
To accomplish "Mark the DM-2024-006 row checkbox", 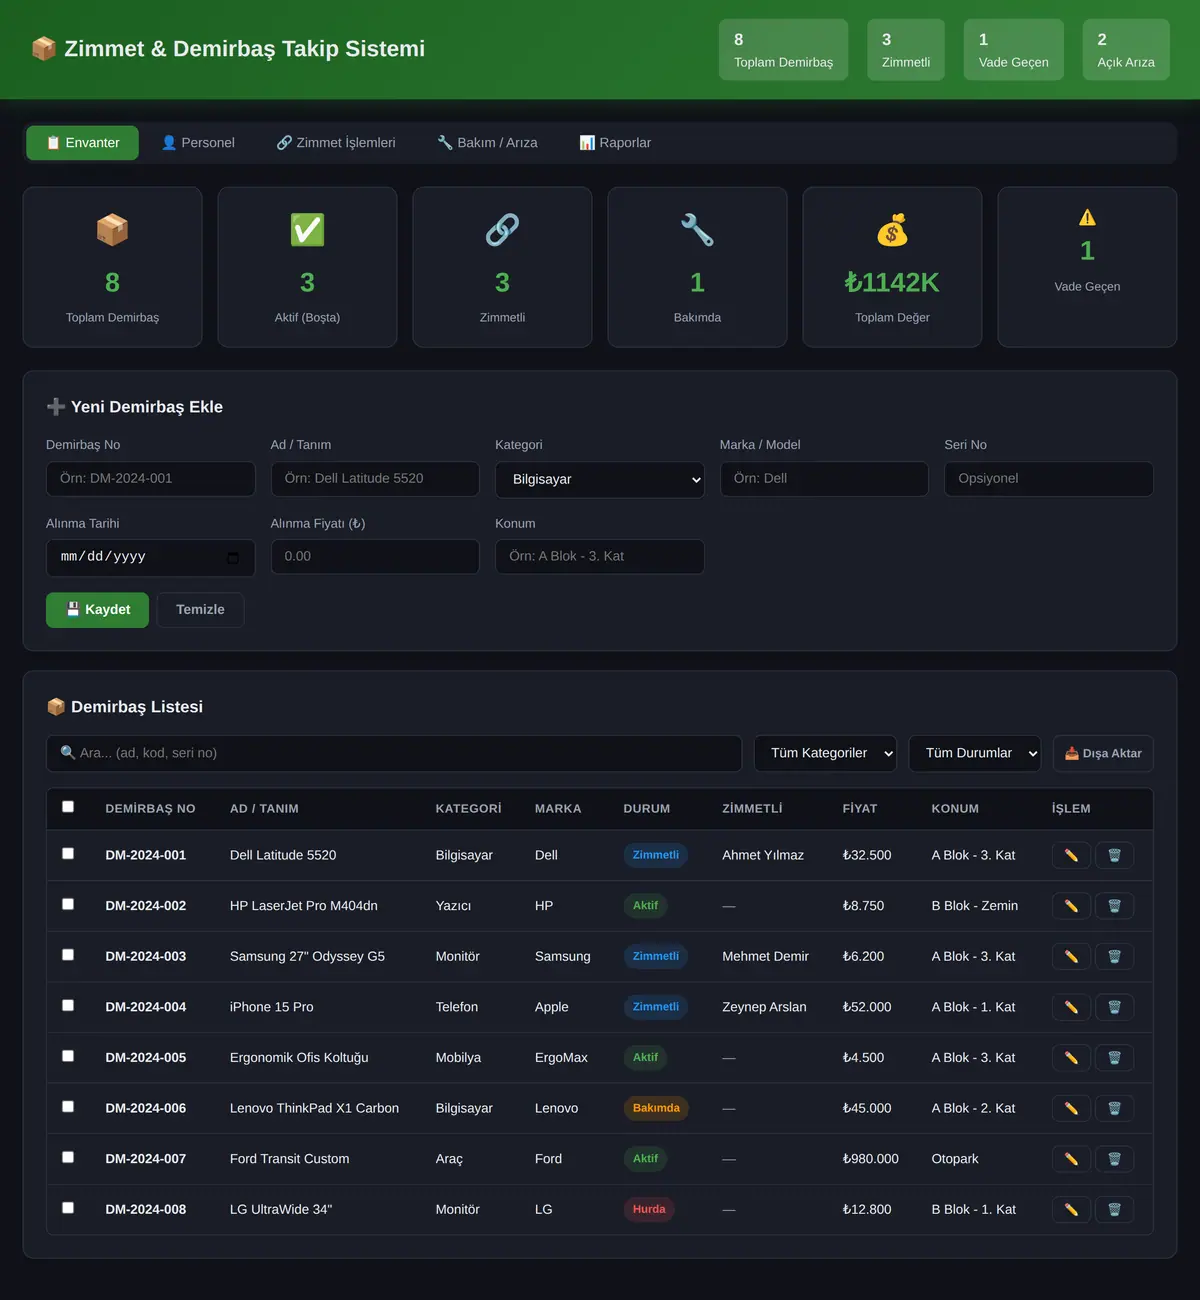I will point(68,1107).
